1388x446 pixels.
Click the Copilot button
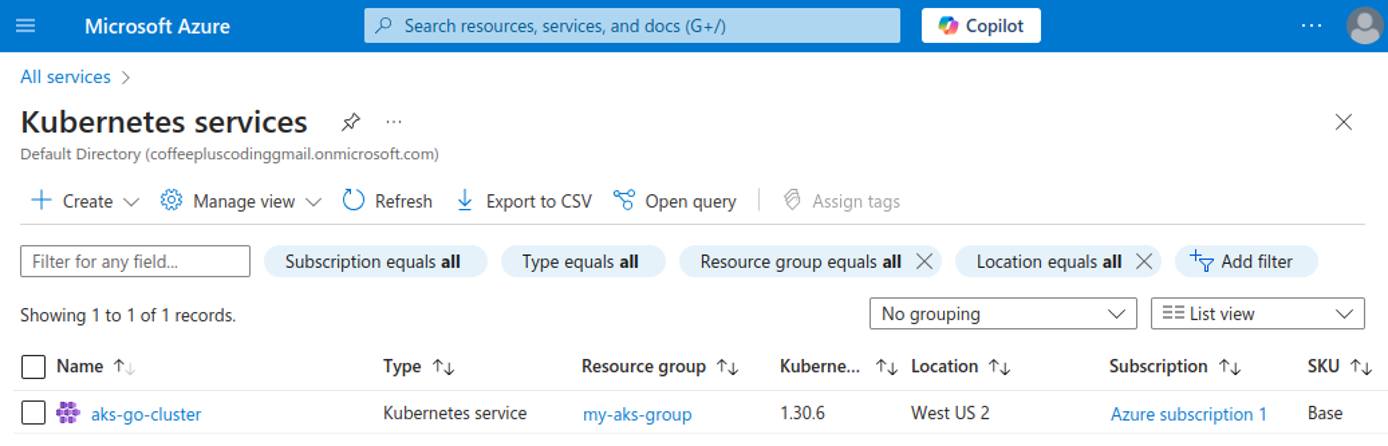tap(980, 26)
